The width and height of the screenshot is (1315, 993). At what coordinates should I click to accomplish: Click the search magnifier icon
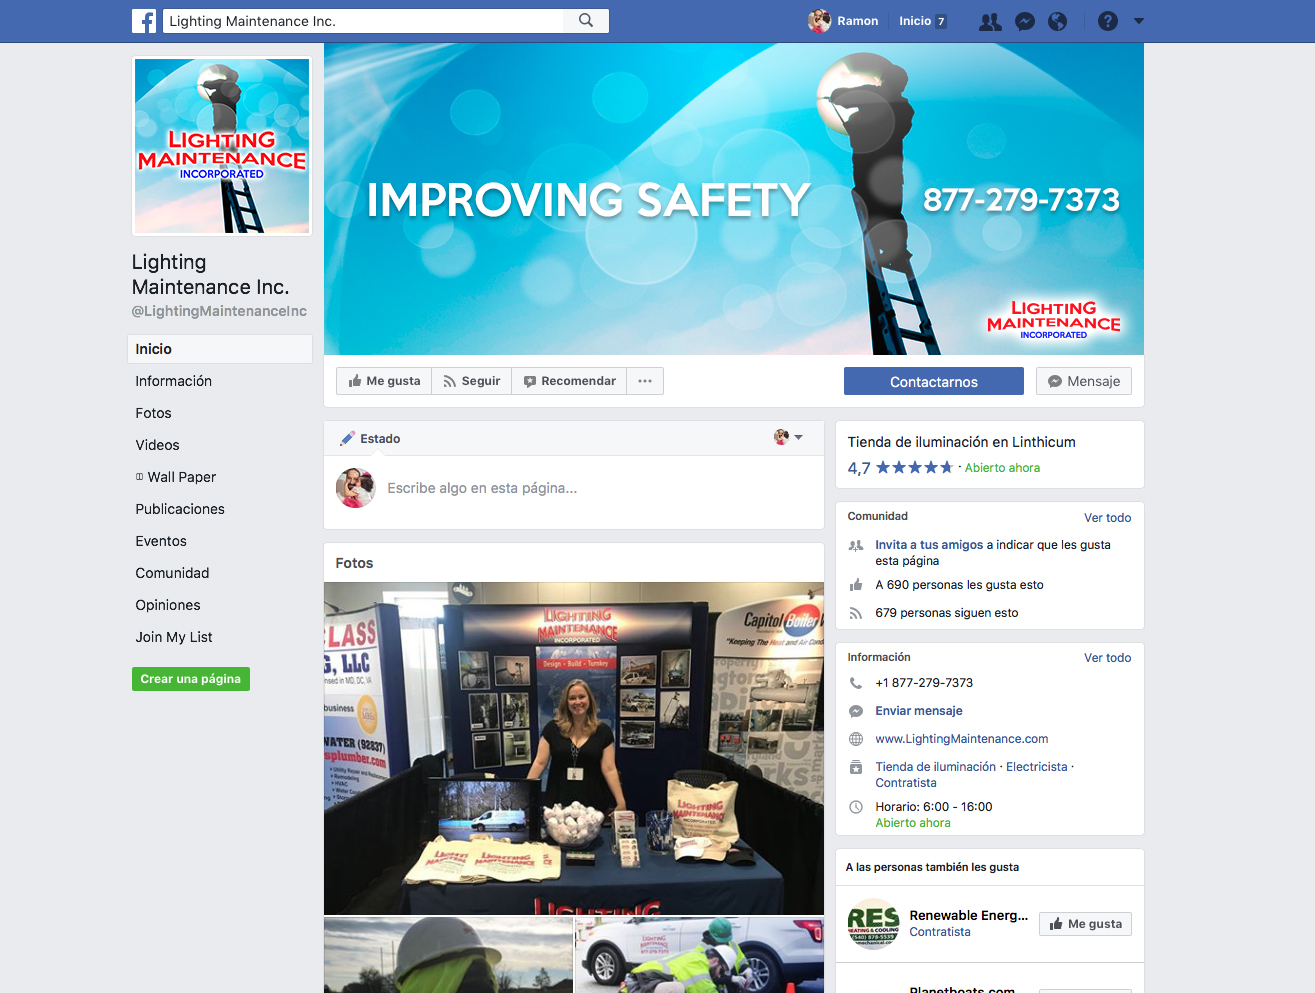586,21
